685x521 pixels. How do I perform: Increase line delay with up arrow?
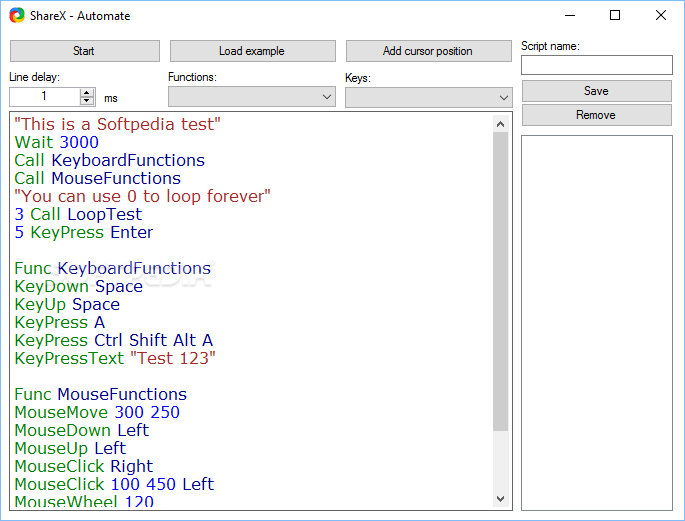(87, 93)
